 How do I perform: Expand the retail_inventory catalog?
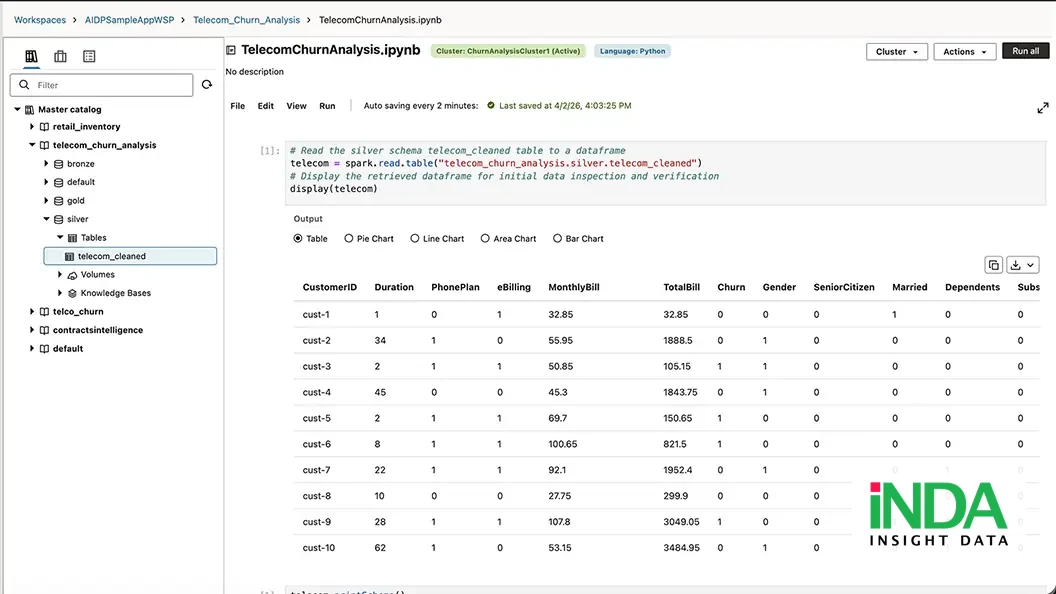click(32, 127)
